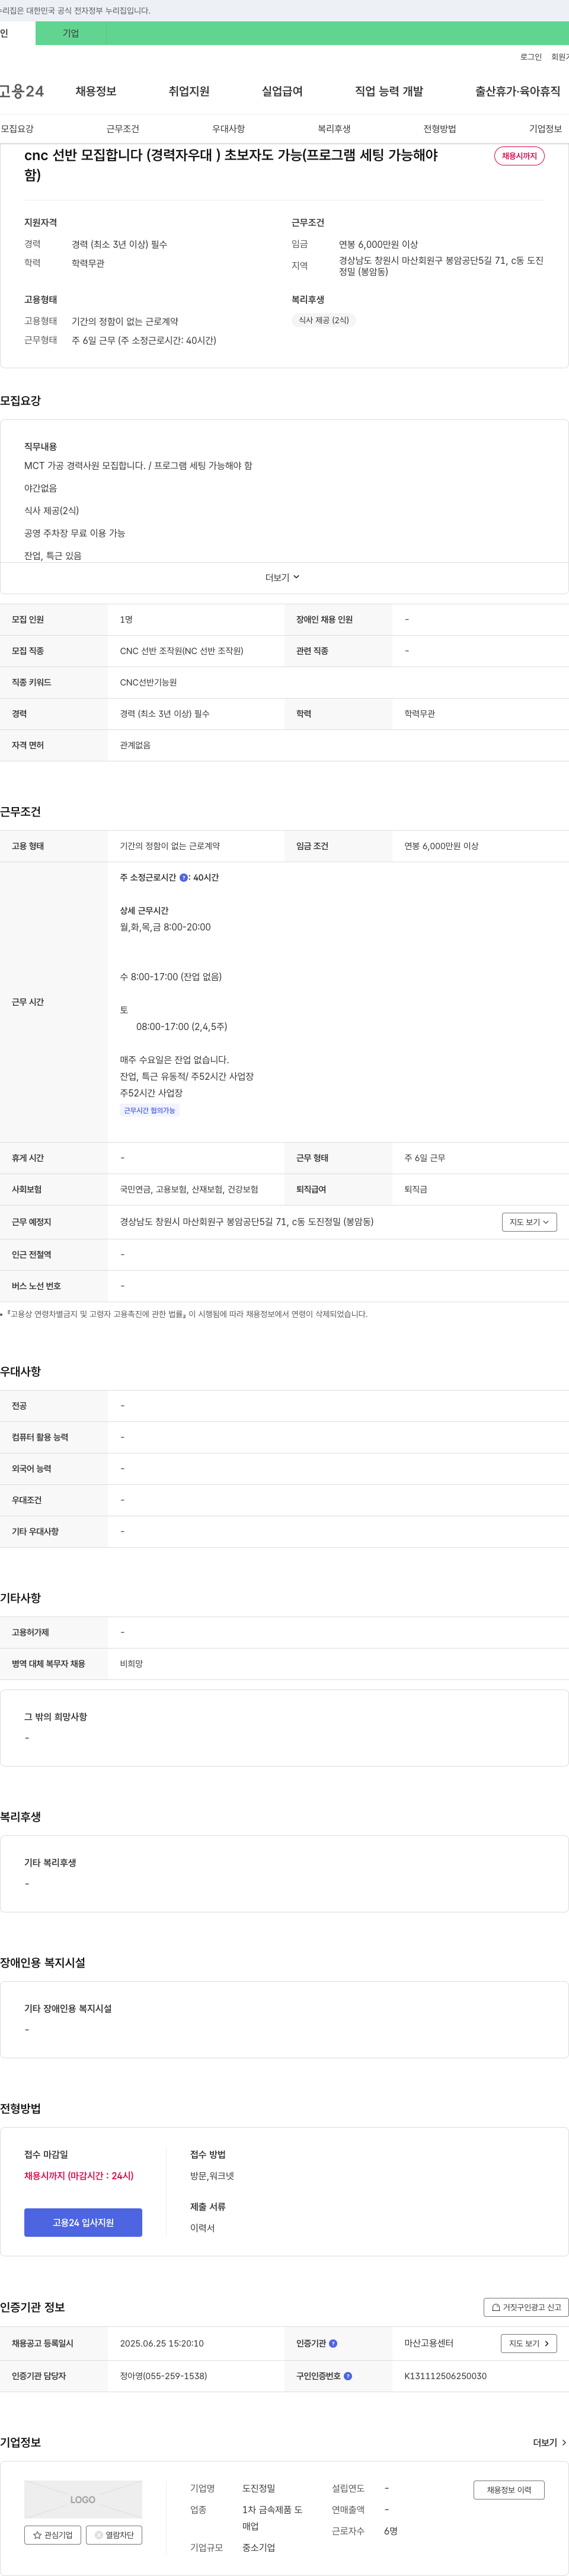Open the 출산휴가·육아휴직 menu
Image resolution: width=569 pixels, height=2576 pixels.
click(x=517, y=91)
